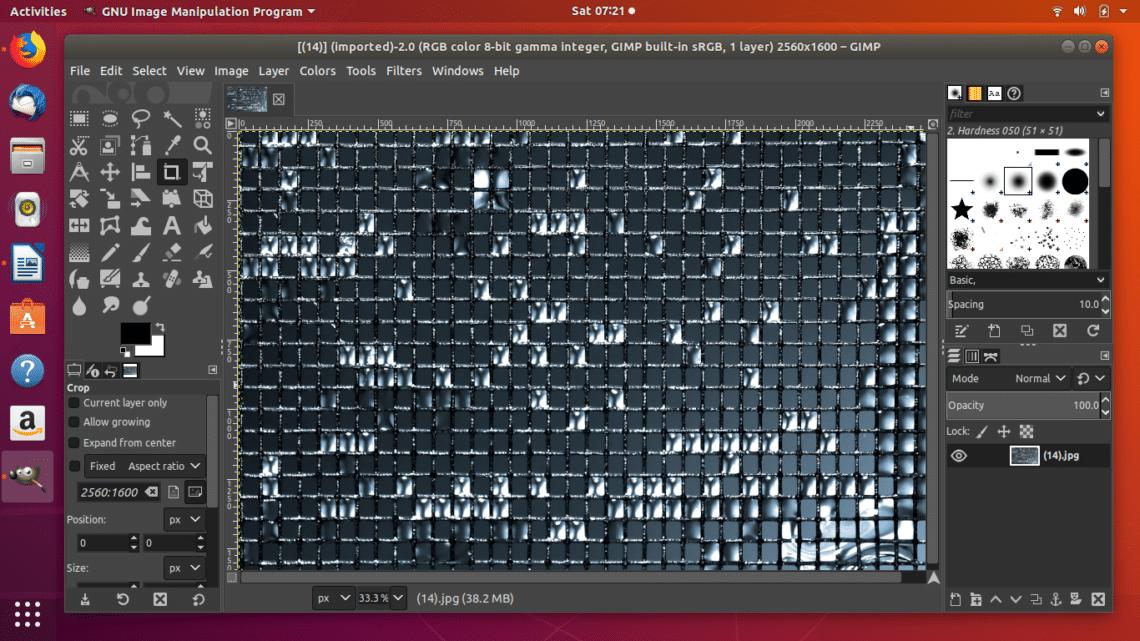The width and height of the screenshot is (1140, 641).
Task: Switch to Patterns tab in brushes dock
Action: pyautogui.click(x=974, y=93)
